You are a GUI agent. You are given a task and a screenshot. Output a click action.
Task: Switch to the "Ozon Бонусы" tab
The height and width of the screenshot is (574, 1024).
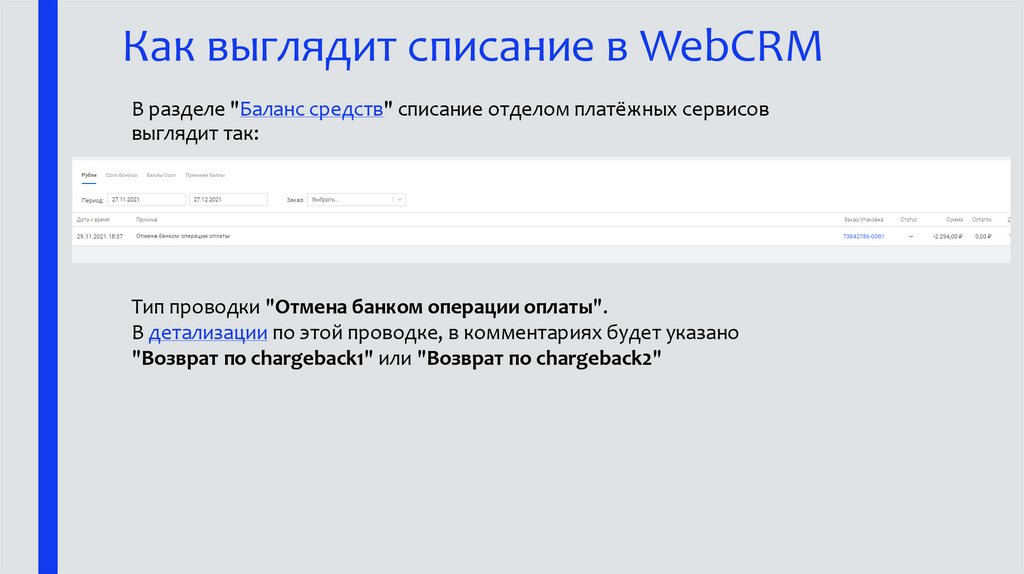click(x=121, y=175)
